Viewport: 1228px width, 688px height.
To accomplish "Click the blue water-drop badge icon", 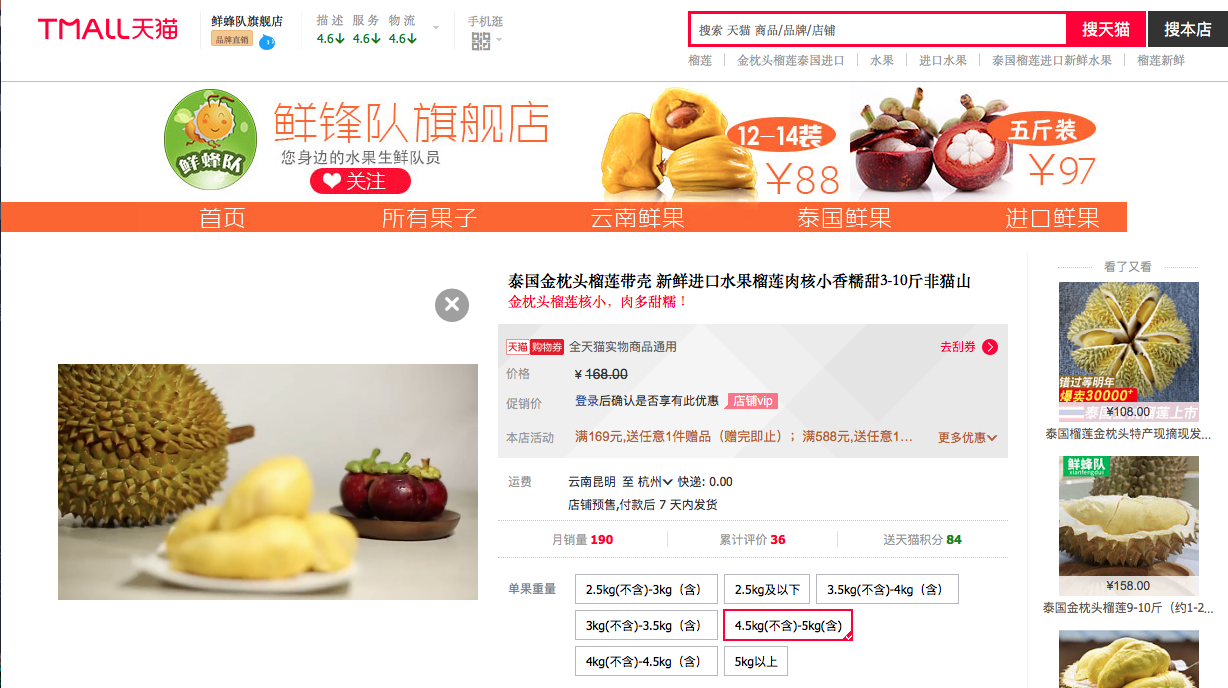I will point(266,41).
